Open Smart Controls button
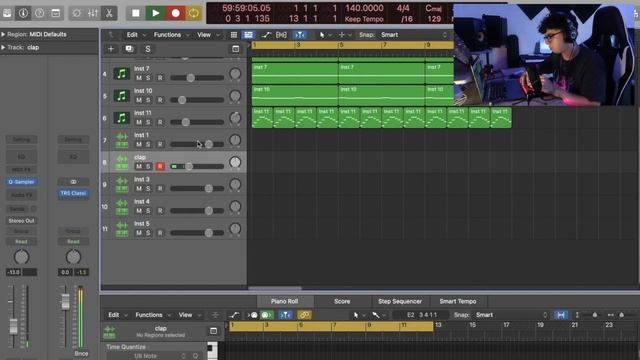This screenshot has height=360, width=640. (x=76, y=13)
